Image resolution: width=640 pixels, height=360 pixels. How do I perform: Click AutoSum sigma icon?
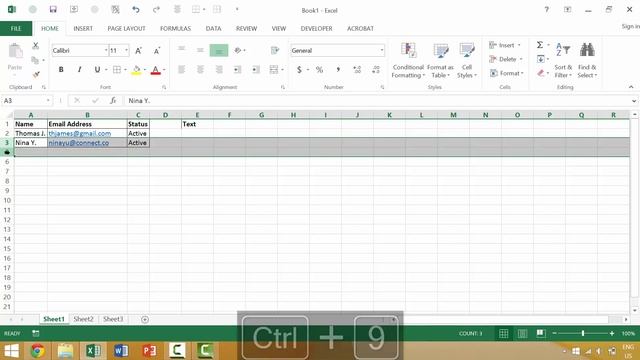pos(540,45)
